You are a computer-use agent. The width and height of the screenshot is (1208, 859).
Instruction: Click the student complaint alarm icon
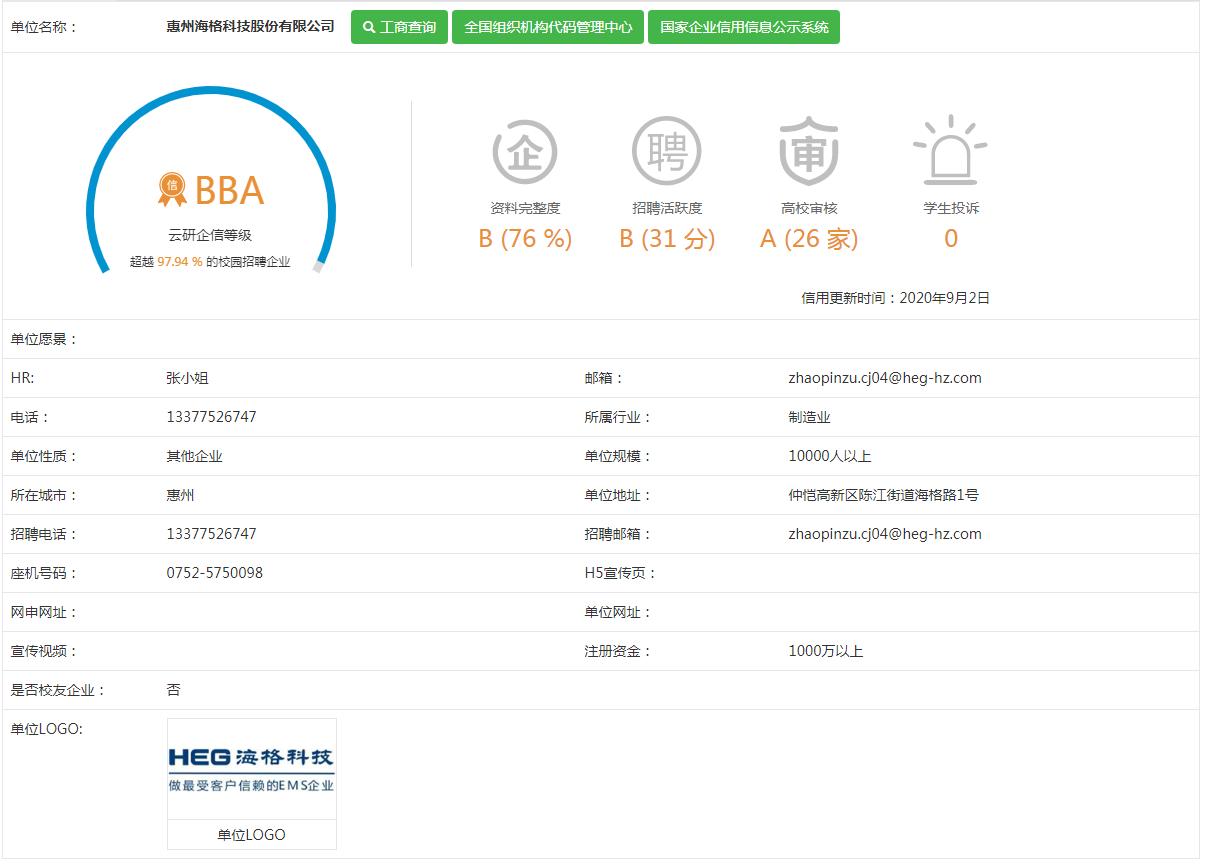point(950,152)
